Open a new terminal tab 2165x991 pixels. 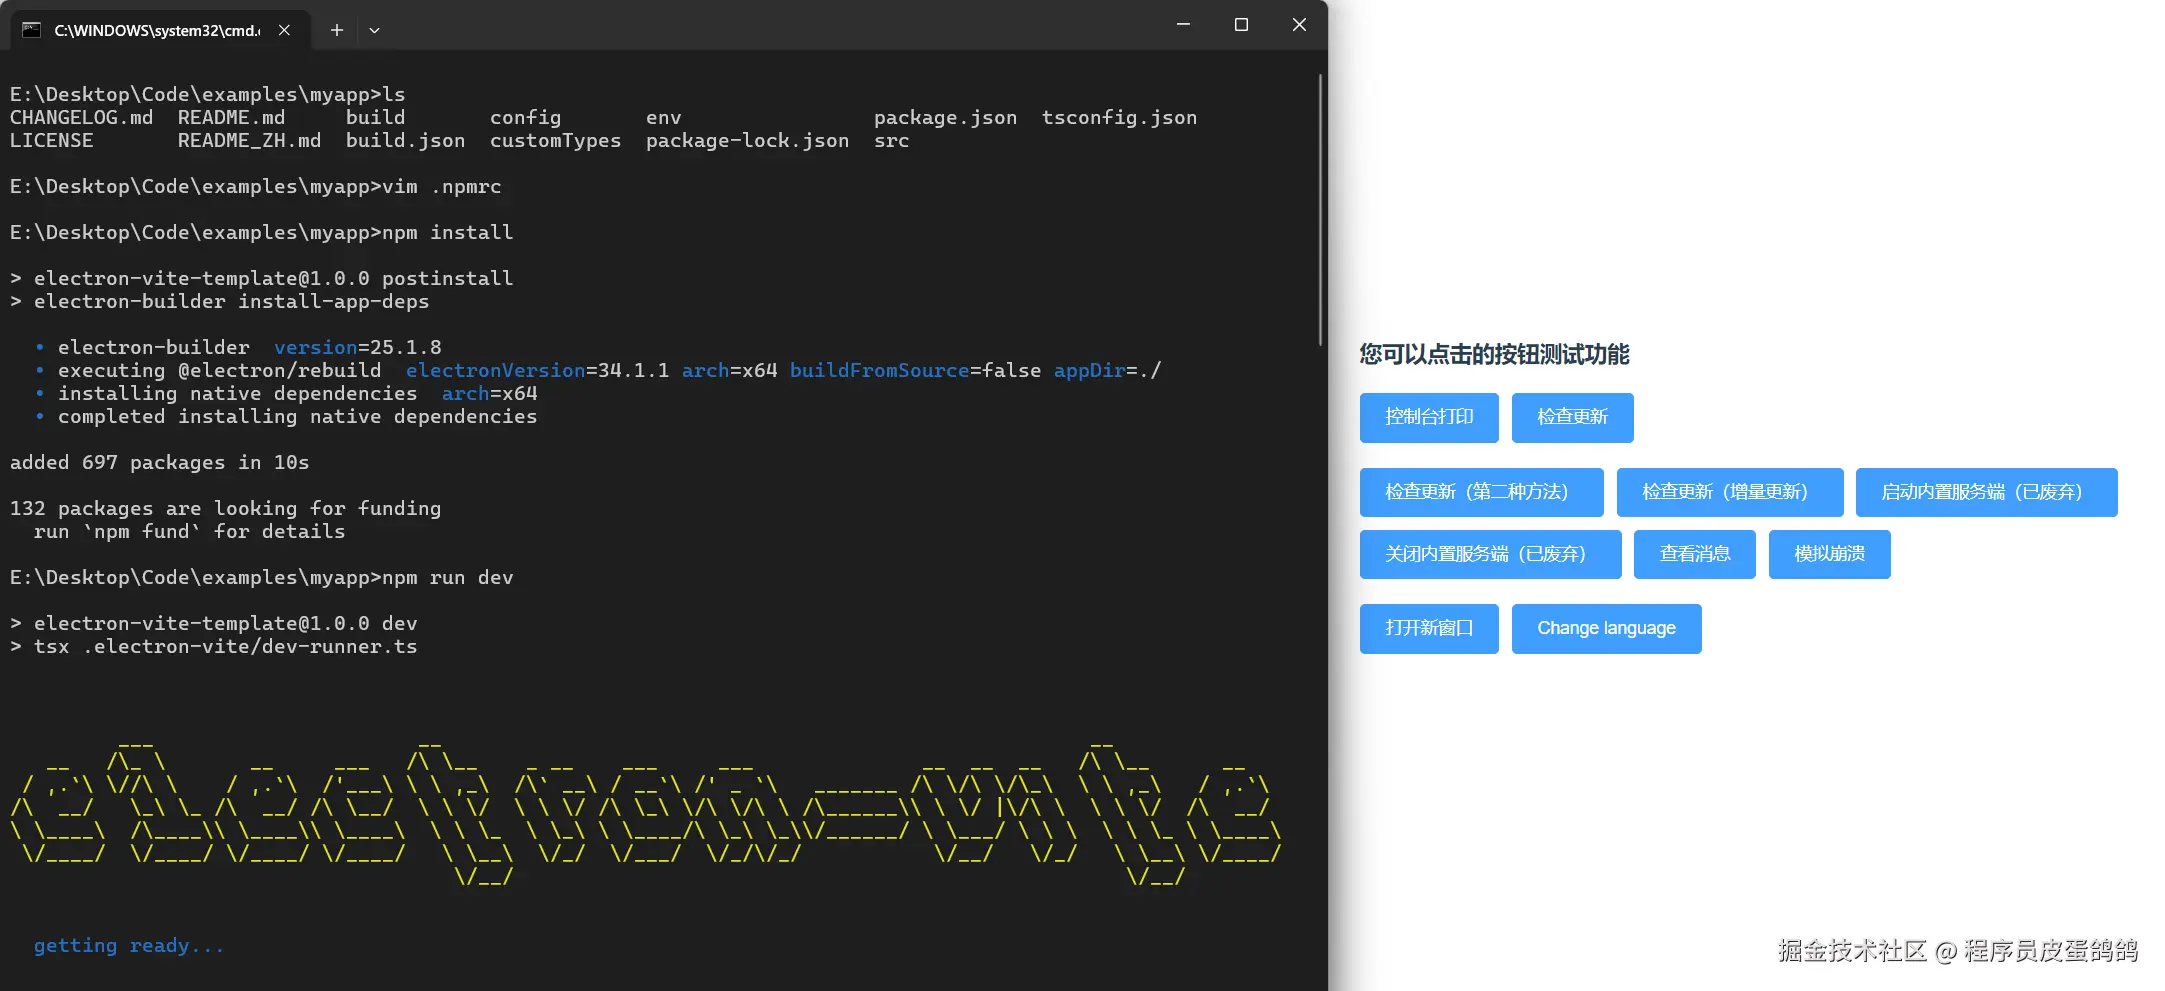coord(337,30)
